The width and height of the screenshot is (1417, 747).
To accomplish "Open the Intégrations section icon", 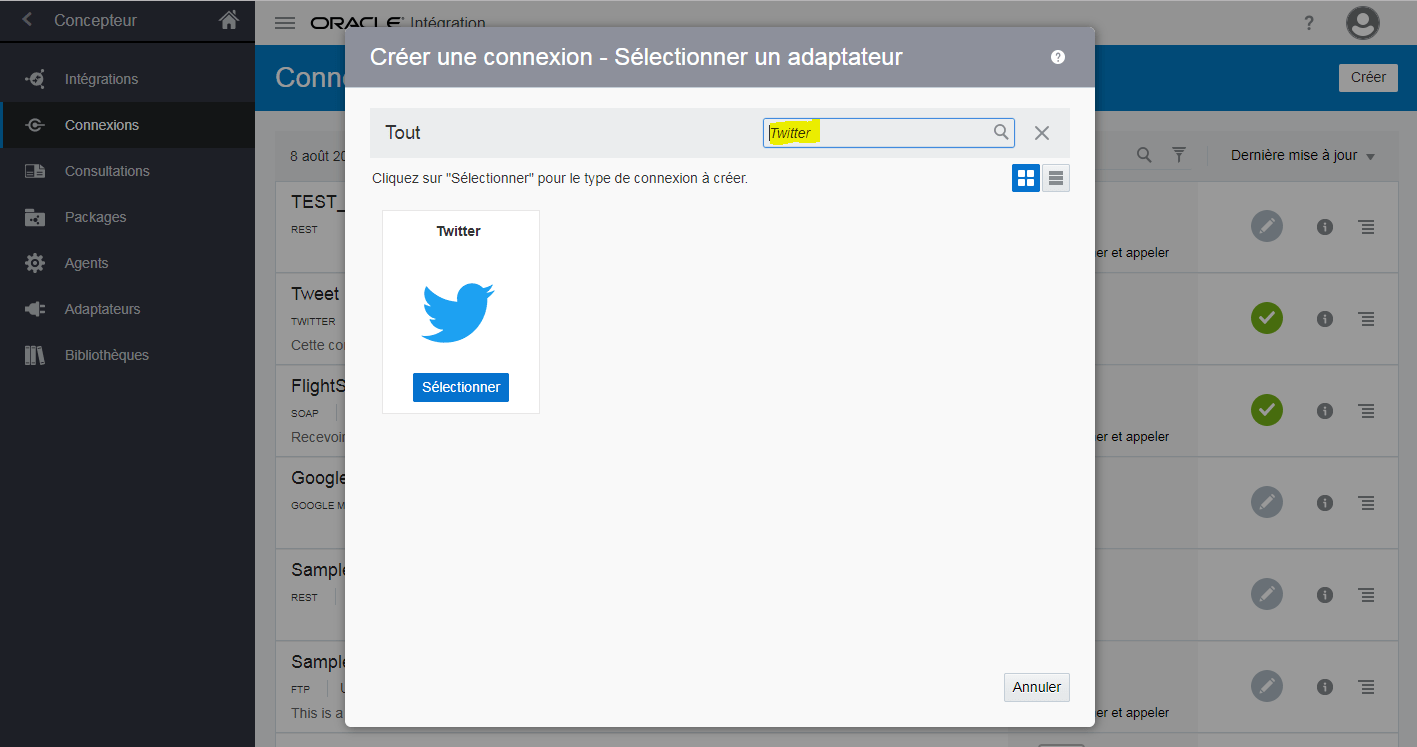I will tap(37, 78).
